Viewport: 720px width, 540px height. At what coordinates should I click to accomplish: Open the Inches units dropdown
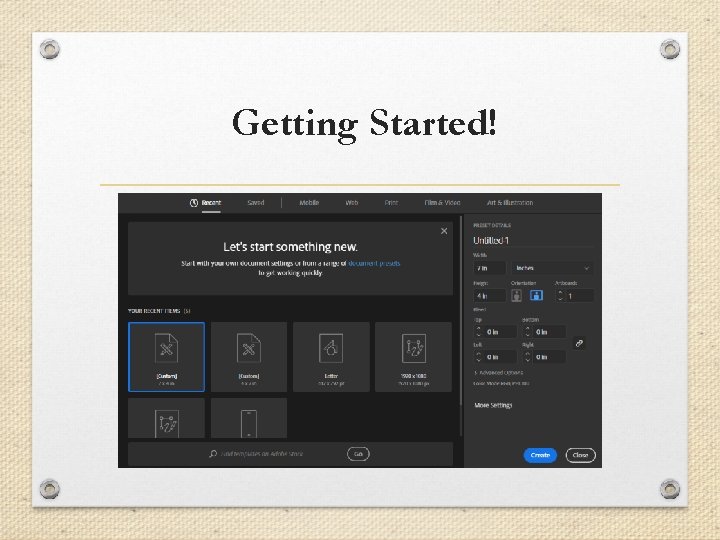click(x=552, y=268)
